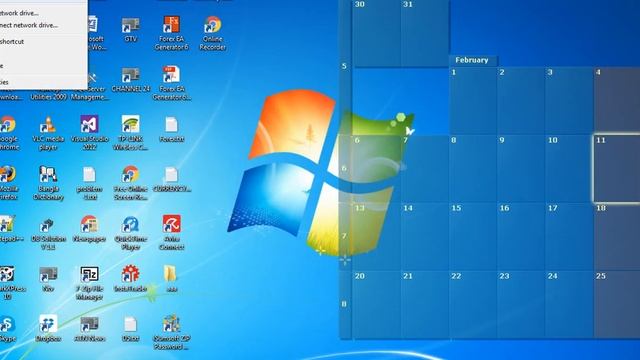
Task: Select February 14 calendar cell
Action: point(424,236)
